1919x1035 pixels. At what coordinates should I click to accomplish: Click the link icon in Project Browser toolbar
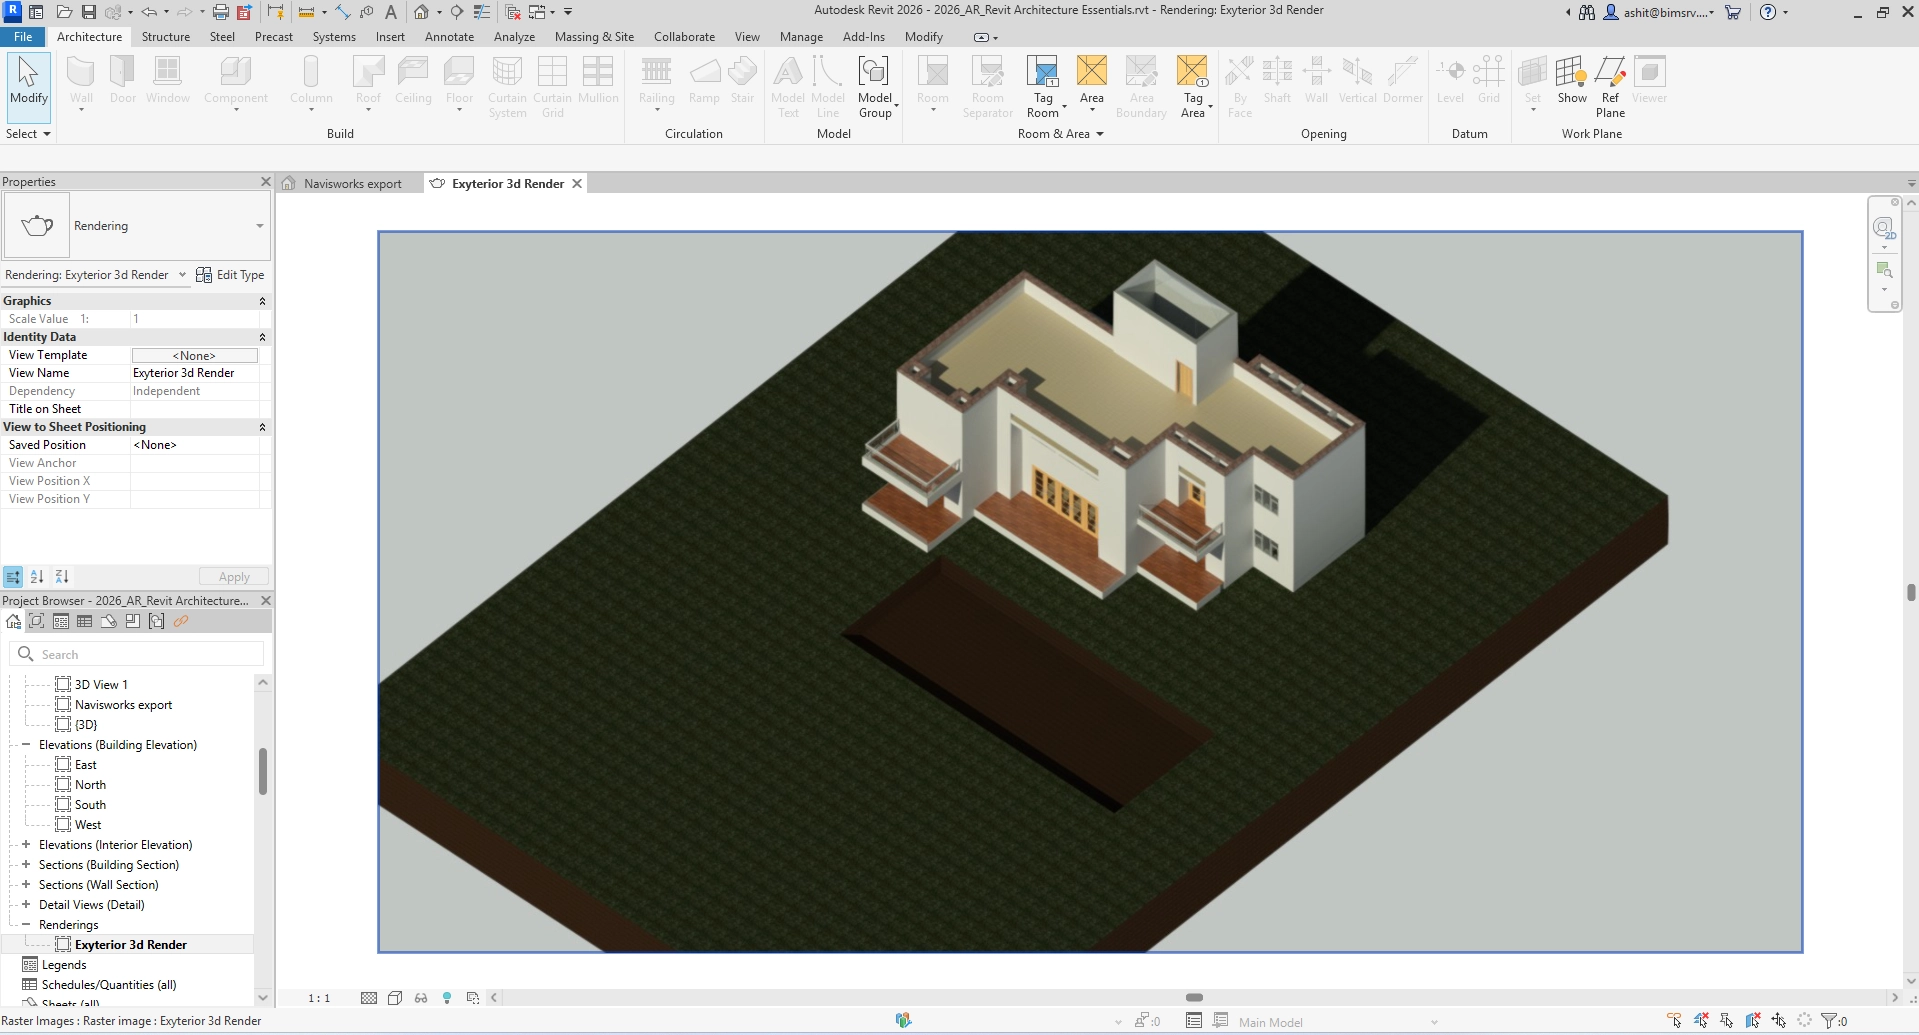pyautogui.click(x=181, y=621)
